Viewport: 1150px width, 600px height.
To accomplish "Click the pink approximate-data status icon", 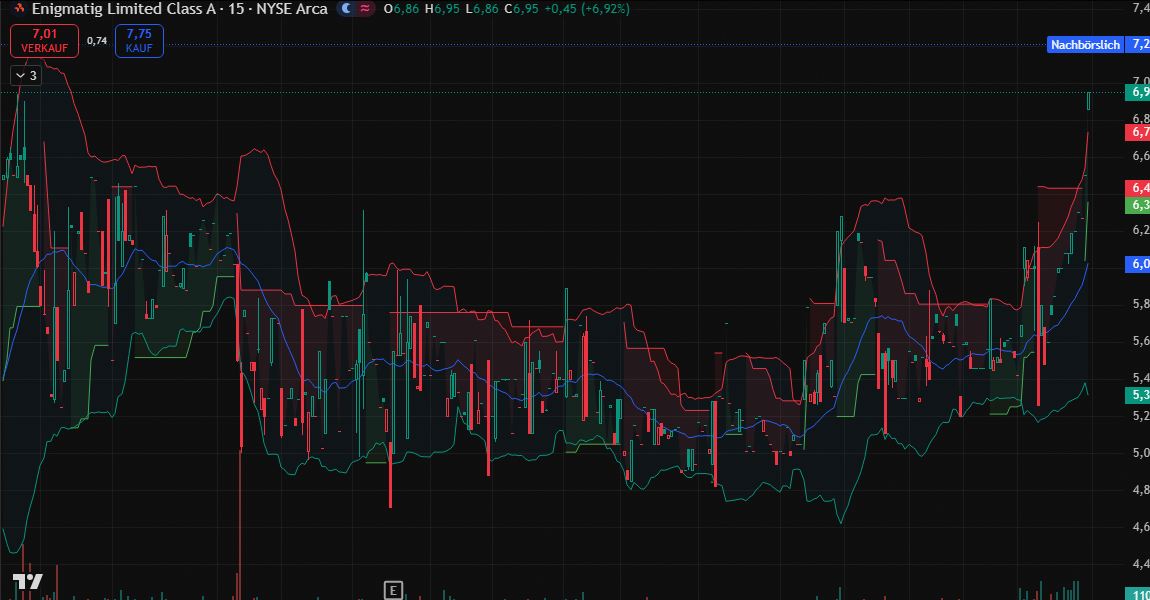I will [365, 9].
